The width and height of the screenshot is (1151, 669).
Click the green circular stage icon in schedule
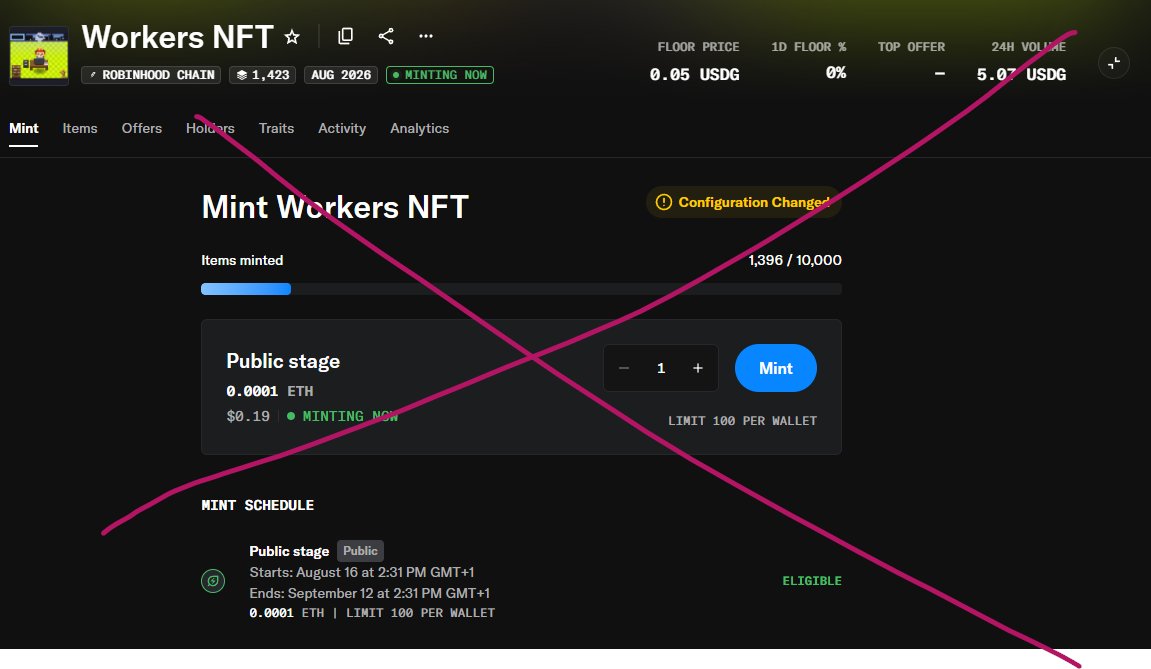click(213, 581)
